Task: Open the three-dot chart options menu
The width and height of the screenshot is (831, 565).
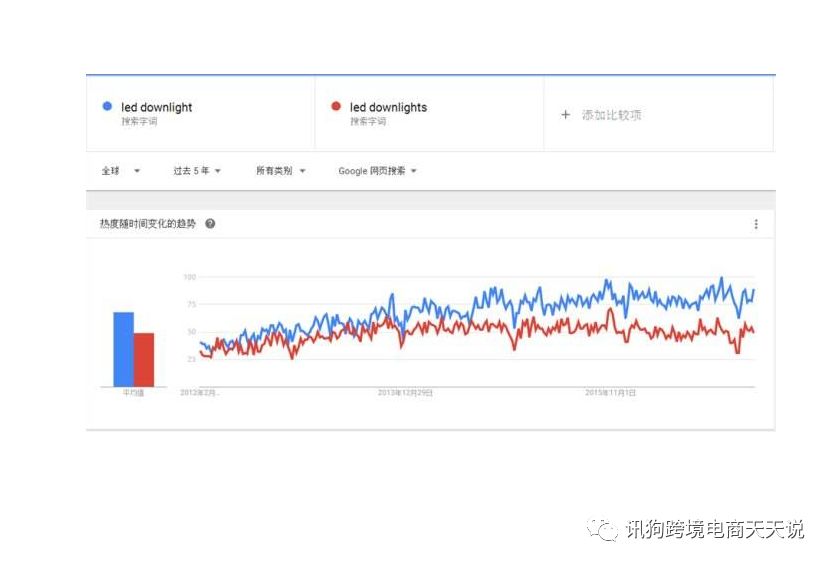Action: 756,224
